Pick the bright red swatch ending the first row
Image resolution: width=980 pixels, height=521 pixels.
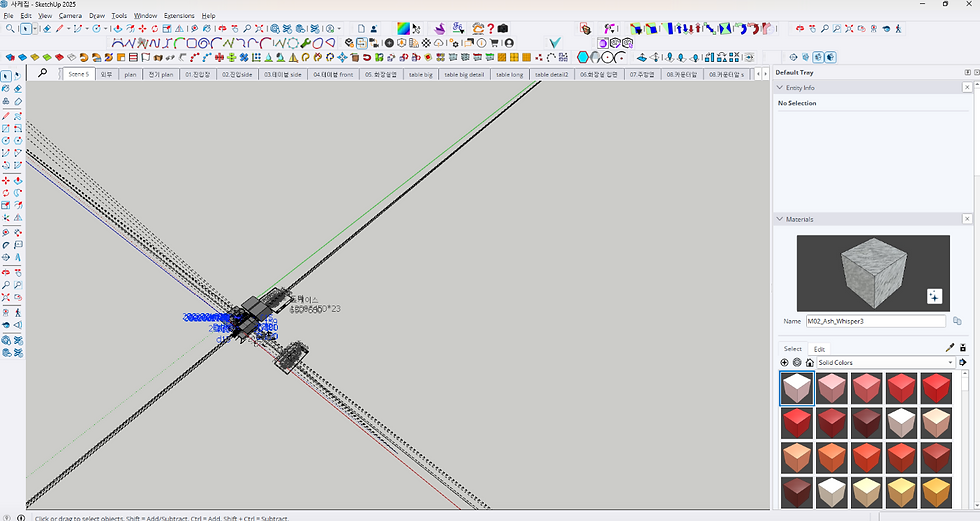pyautogui.click(x=936, y=388)
